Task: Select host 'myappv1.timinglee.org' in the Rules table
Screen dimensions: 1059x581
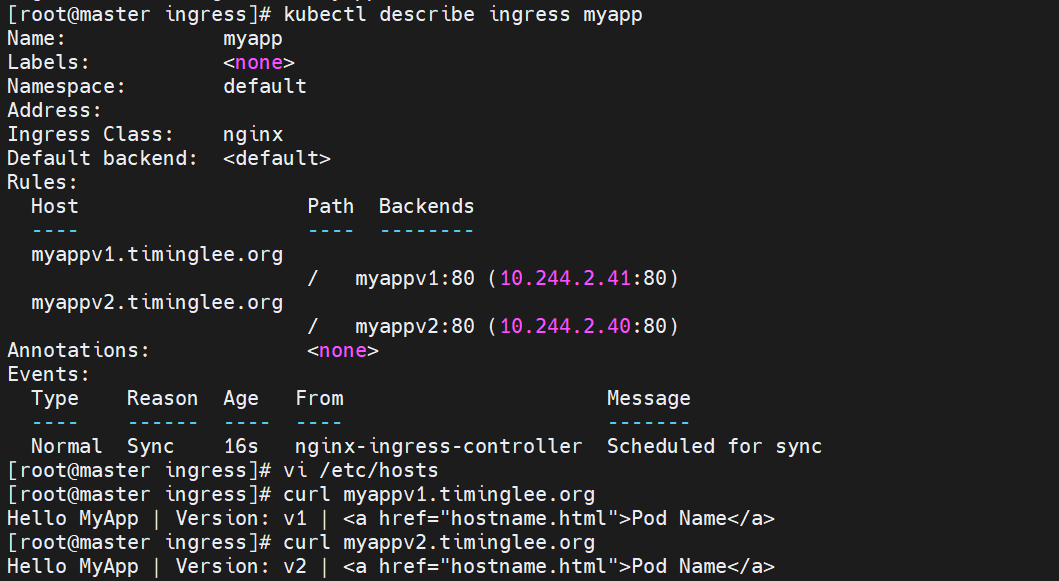Action: [x=157, y=254]
